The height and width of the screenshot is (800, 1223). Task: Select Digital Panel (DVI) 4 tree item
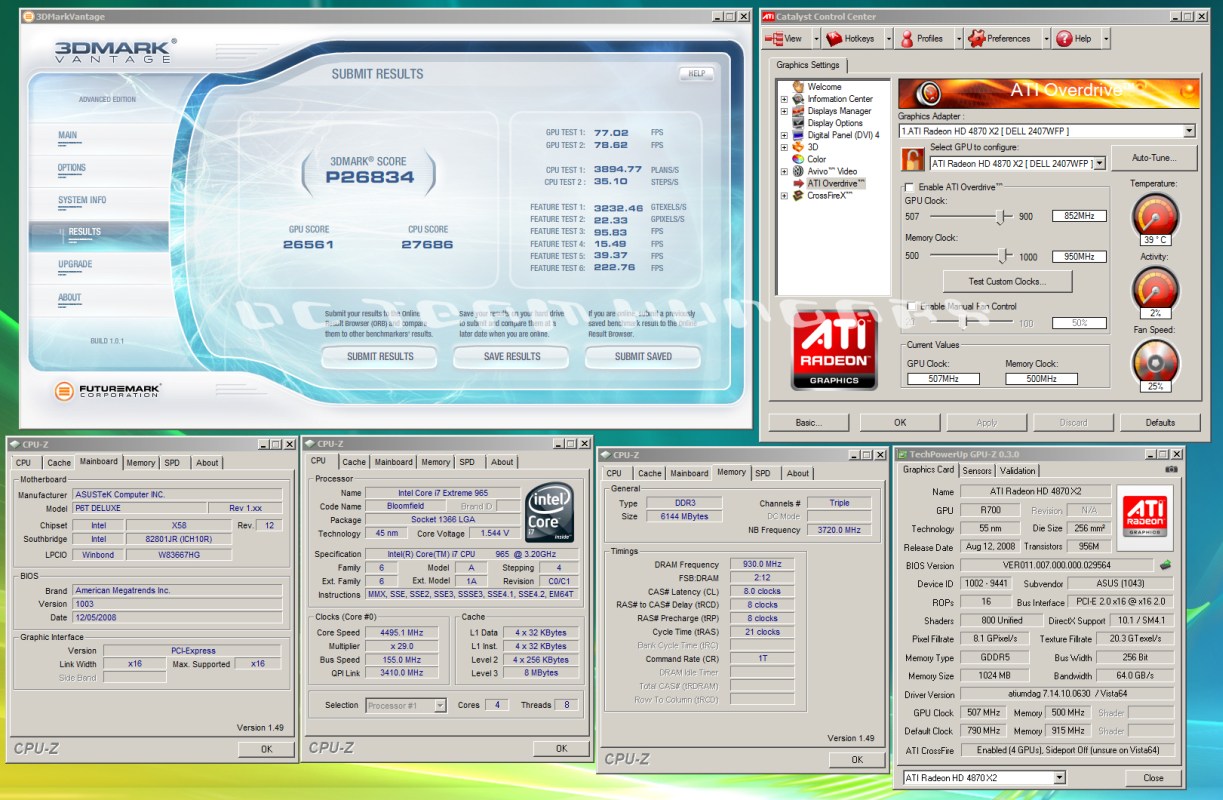[835, 135]
